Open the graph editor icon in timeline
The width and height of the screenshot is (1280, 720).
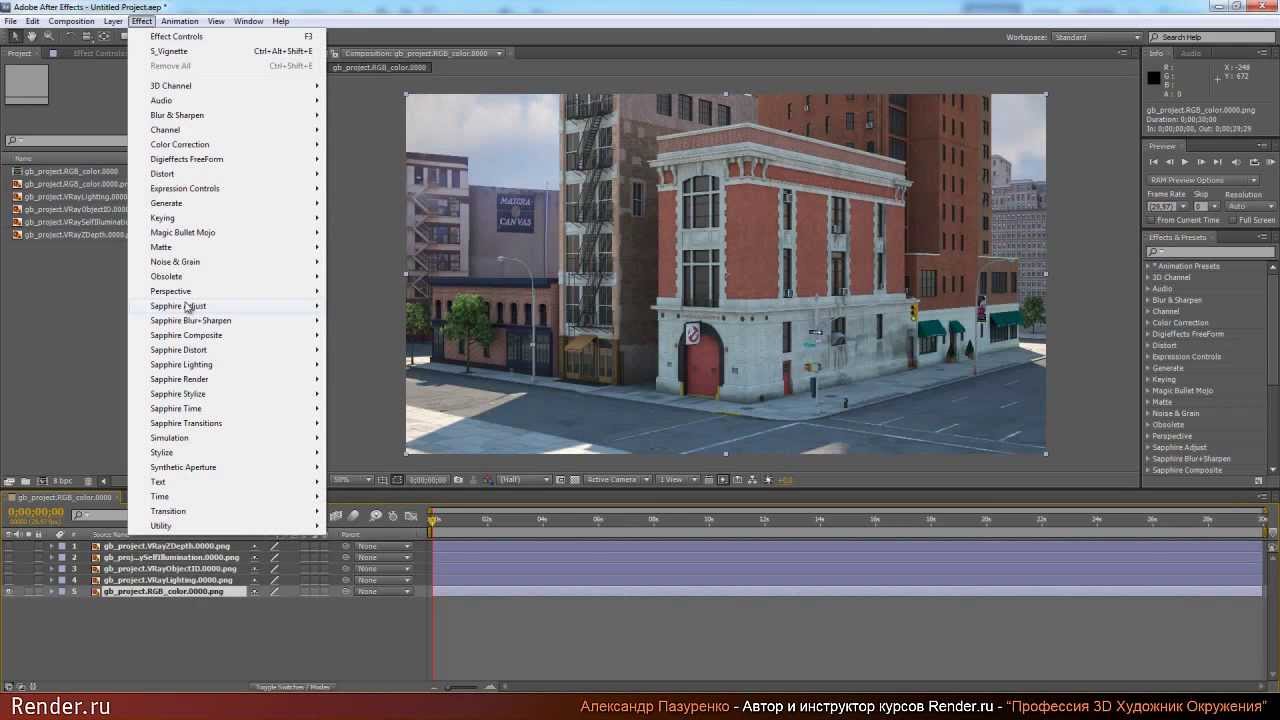(412, 516)
